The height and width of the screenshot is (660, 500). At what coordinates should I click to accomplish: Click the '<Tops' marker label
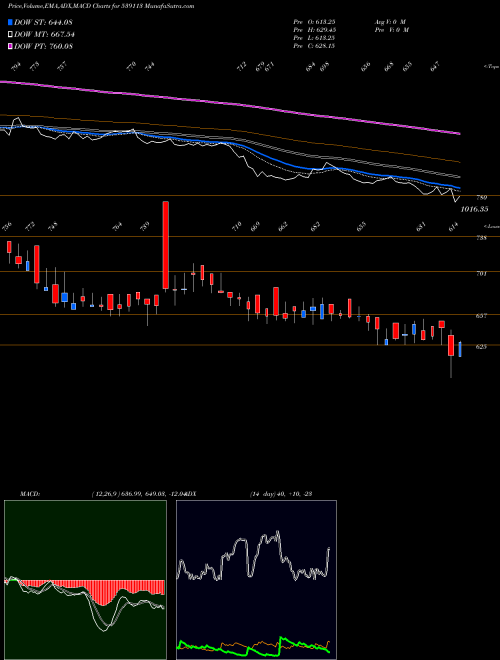pyautogui.click(x=492, y=67)
